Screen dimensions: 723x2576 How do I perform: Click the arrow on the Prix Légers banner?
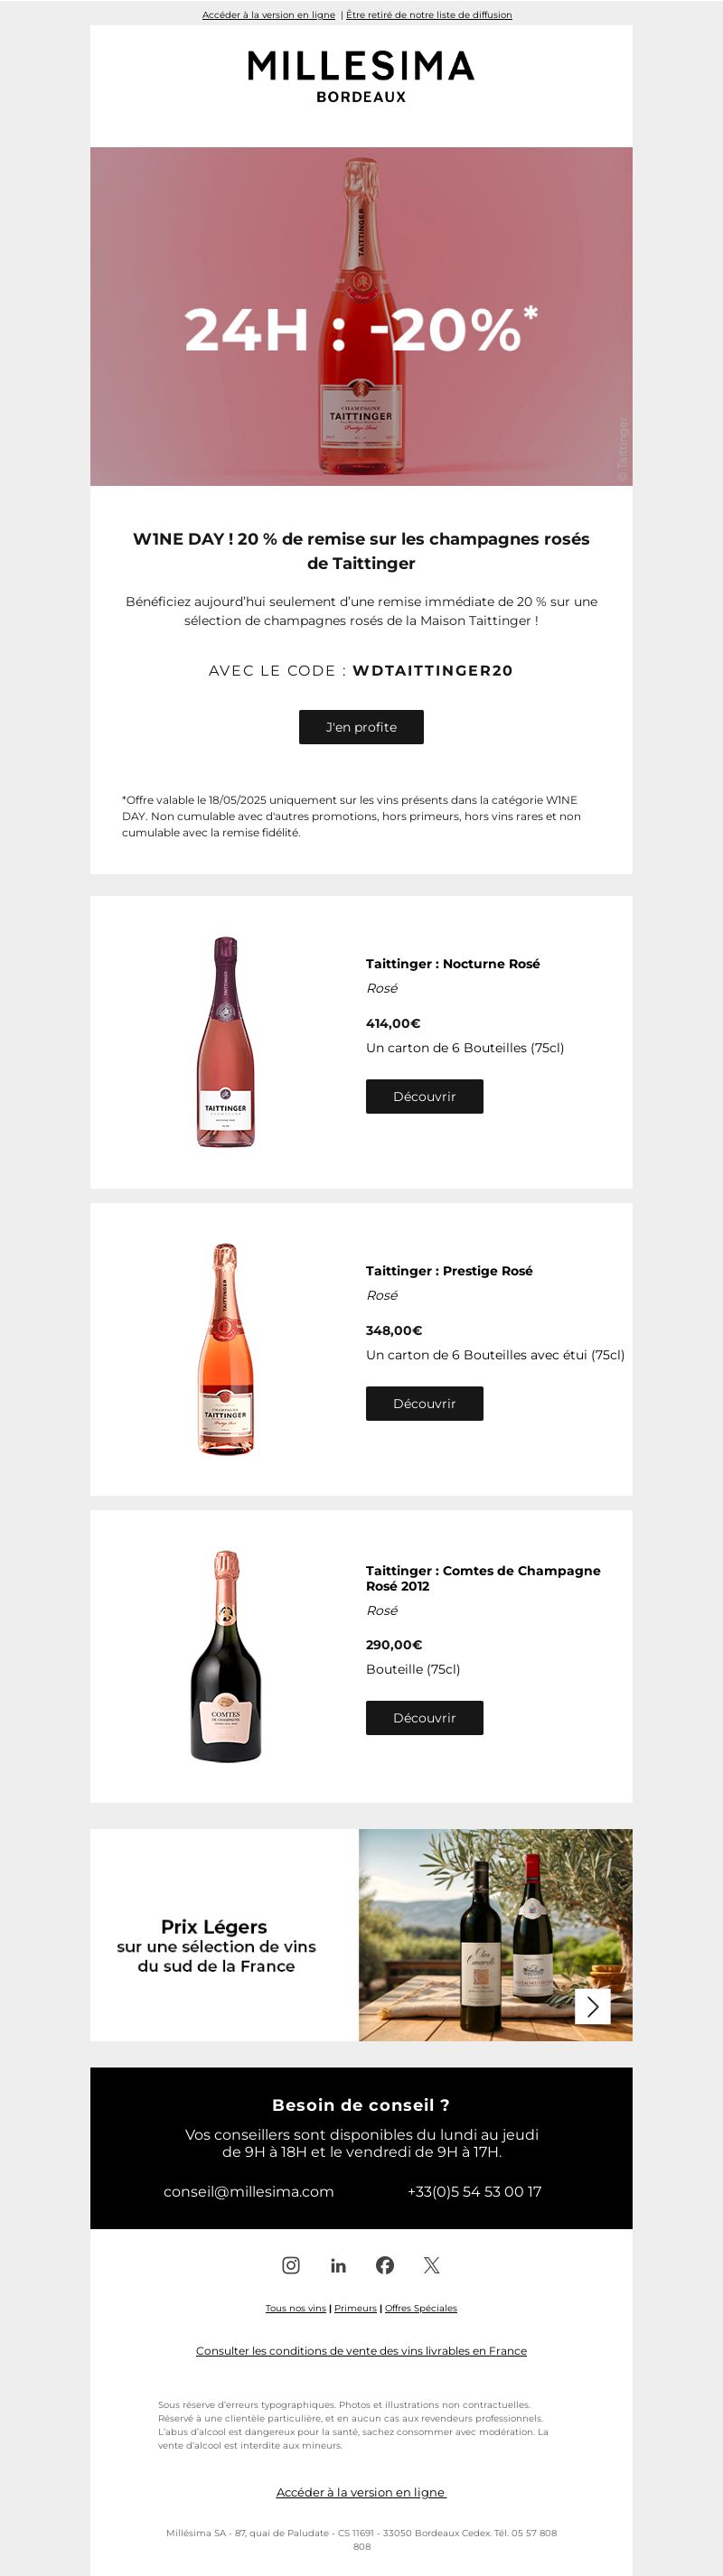tap(592, 2006)
